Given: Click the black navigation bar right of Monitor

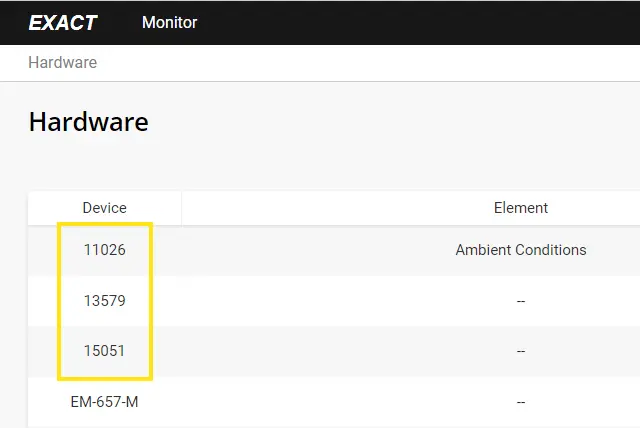Looking at the screenshot, I should 420,22.
